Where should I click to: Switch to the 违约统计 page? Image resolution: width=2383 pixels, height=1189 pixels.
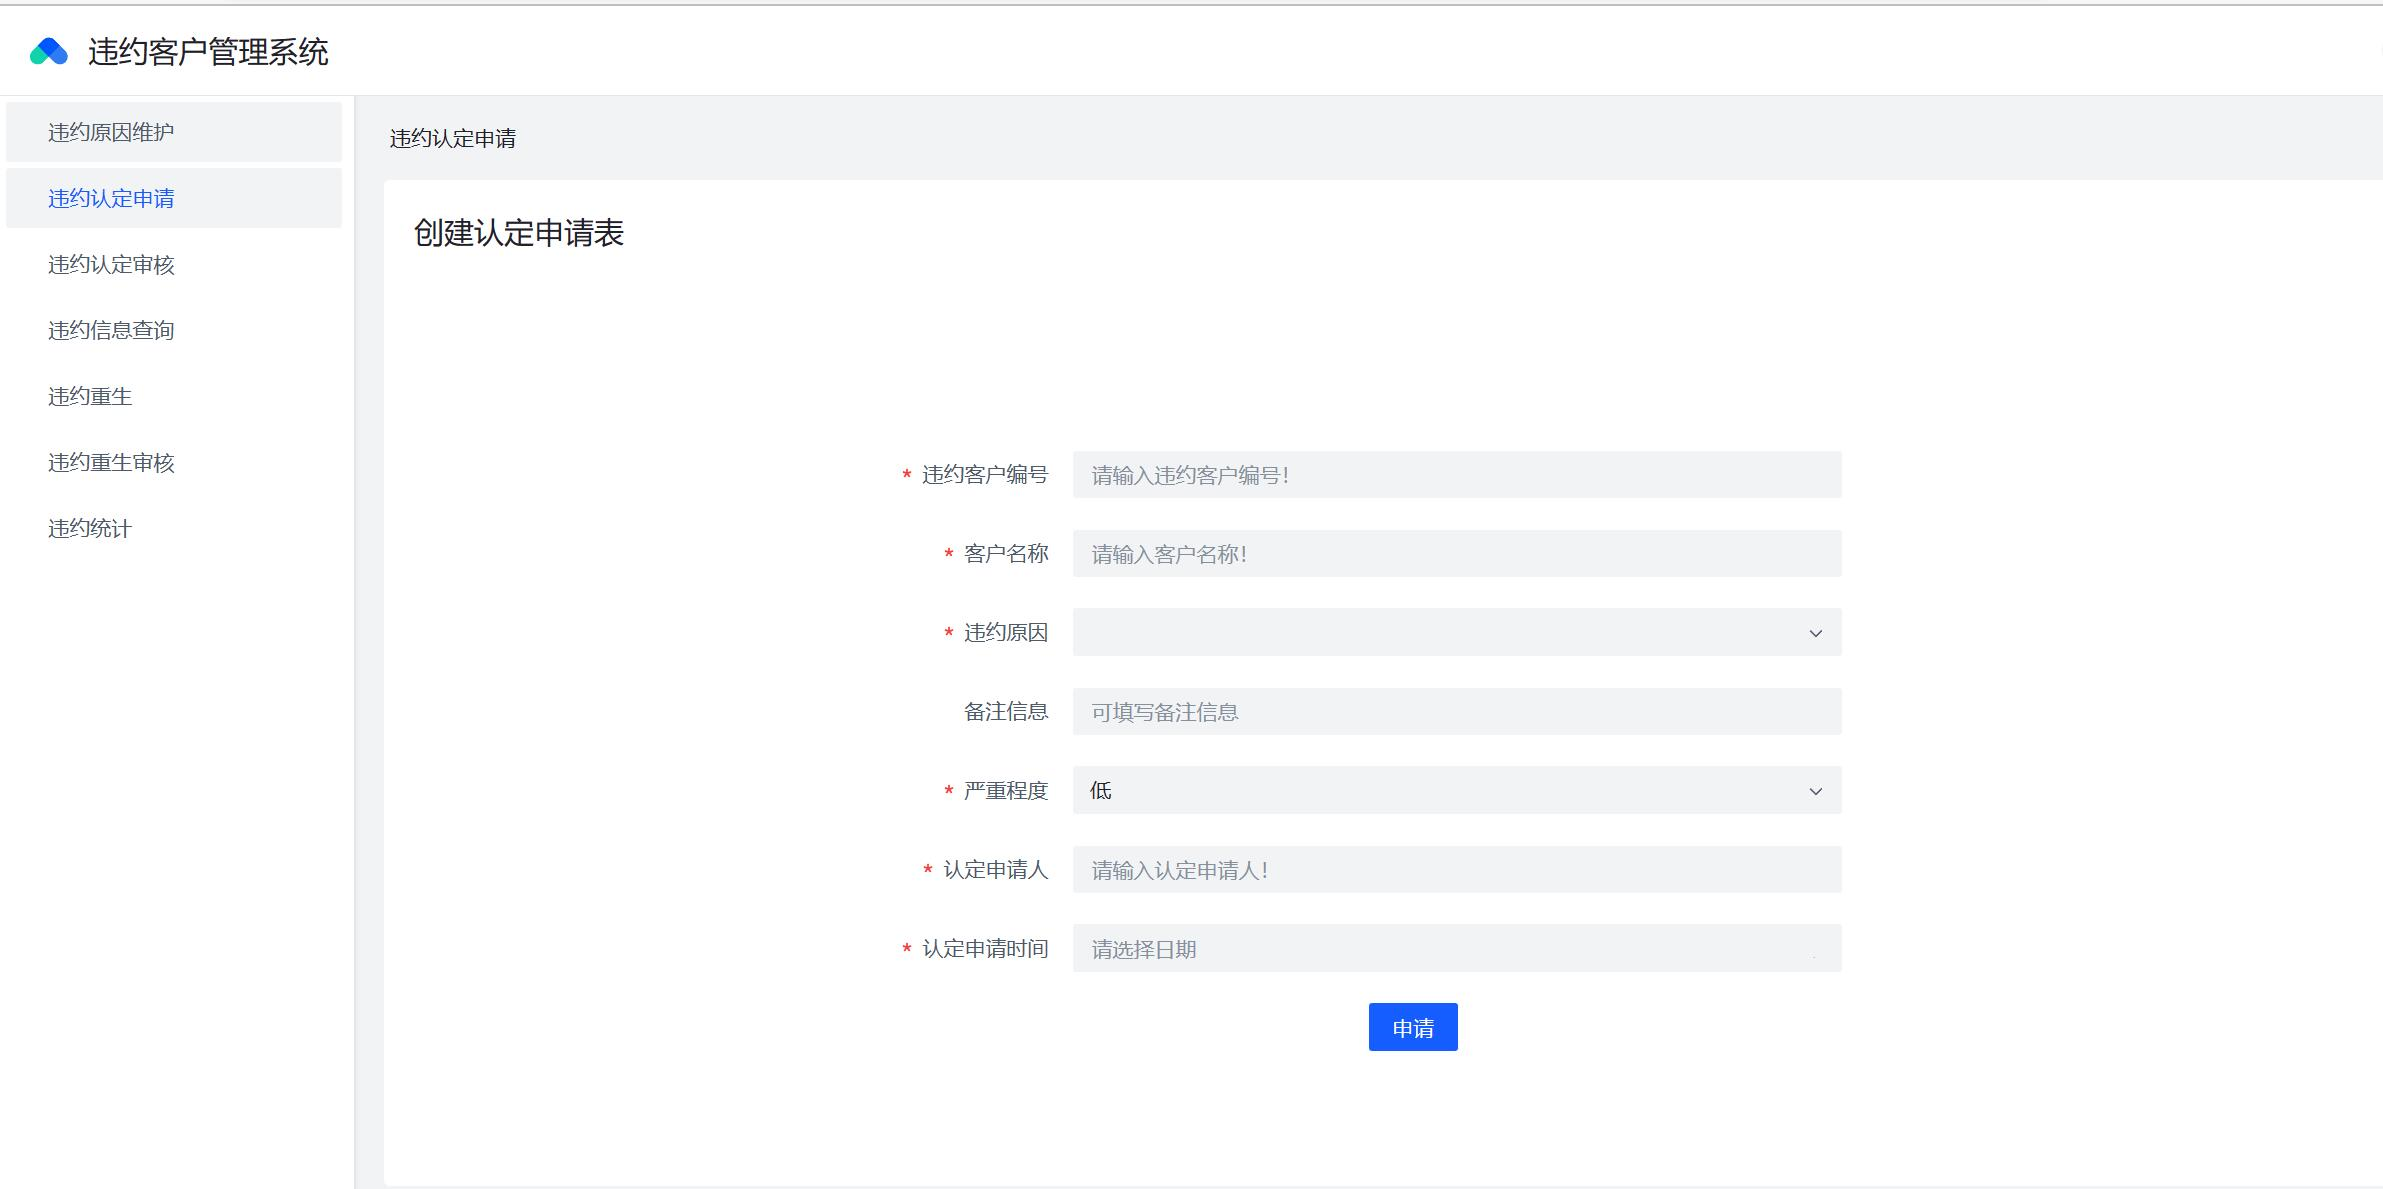(x=90, y=528)
